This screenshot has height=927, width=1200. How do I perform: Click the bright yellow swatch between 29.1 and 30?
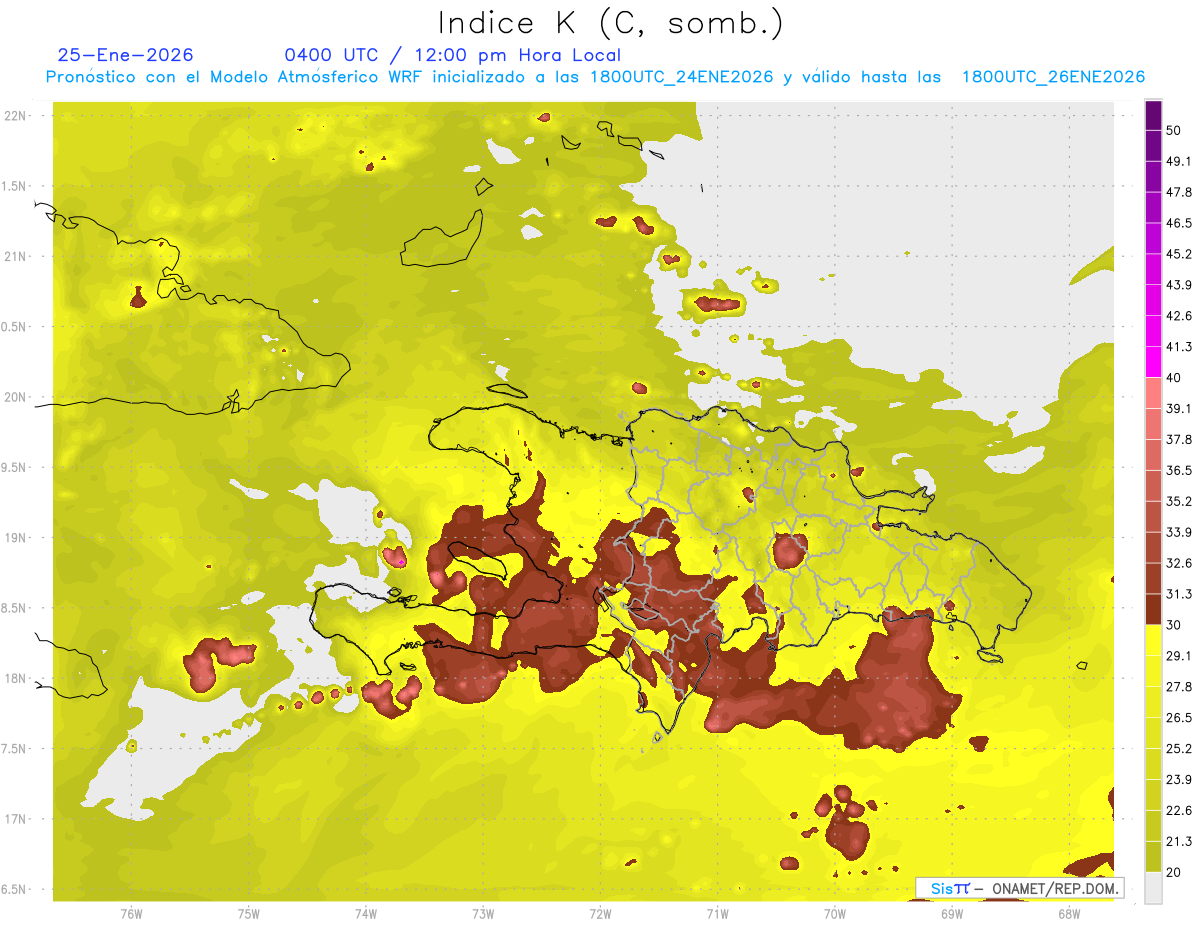[x=1153, y=640]
